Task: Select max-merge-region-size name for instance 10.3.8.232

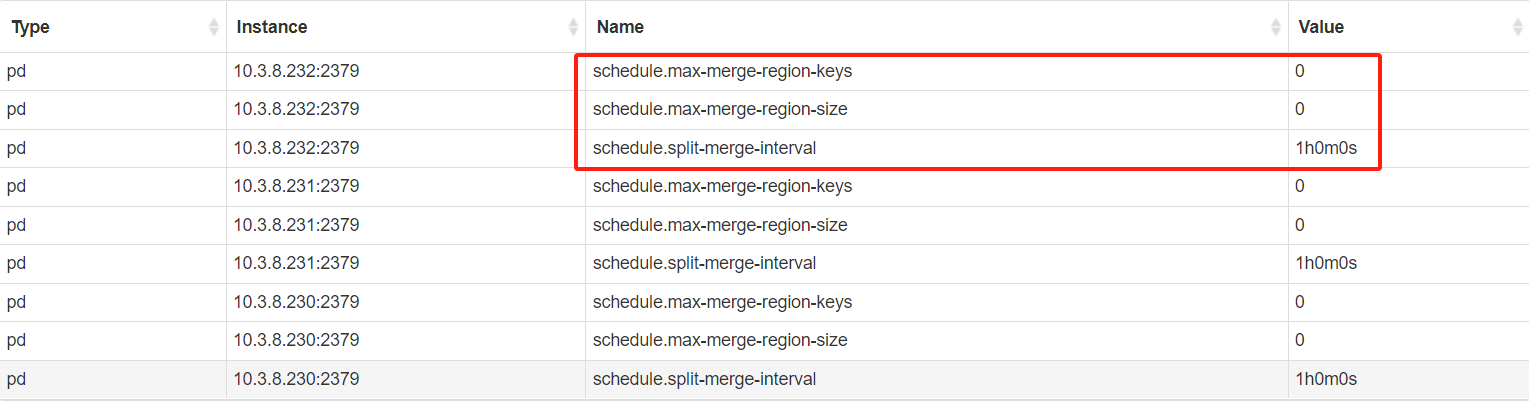Action: tap(720, 109)
